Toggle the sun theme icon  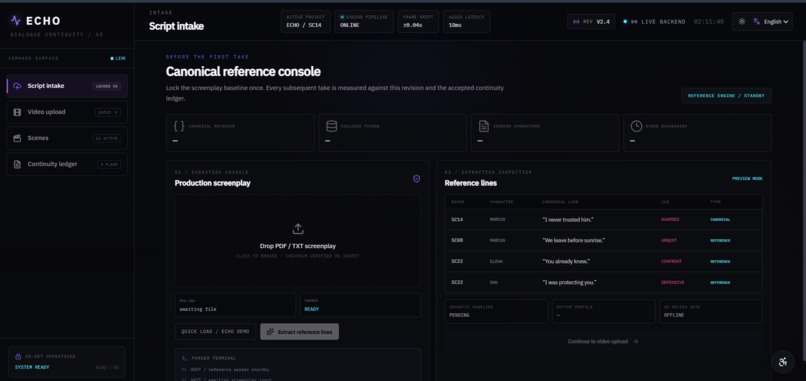click(741, 22)
